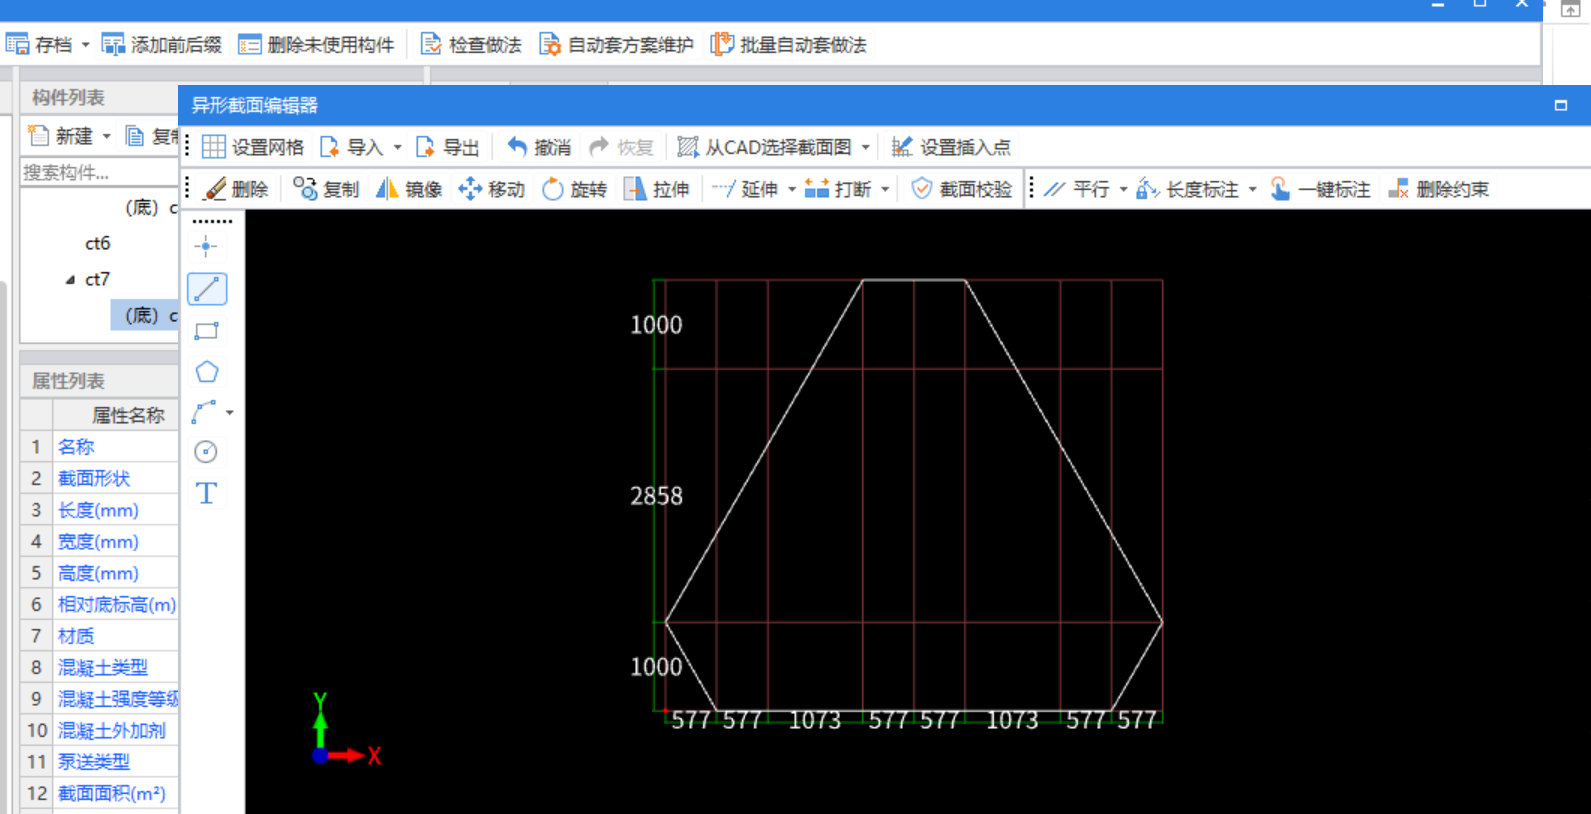Click 自动套方案维护 button
The height and width of the screenshot is (814, 1591).
pos(616,45)
